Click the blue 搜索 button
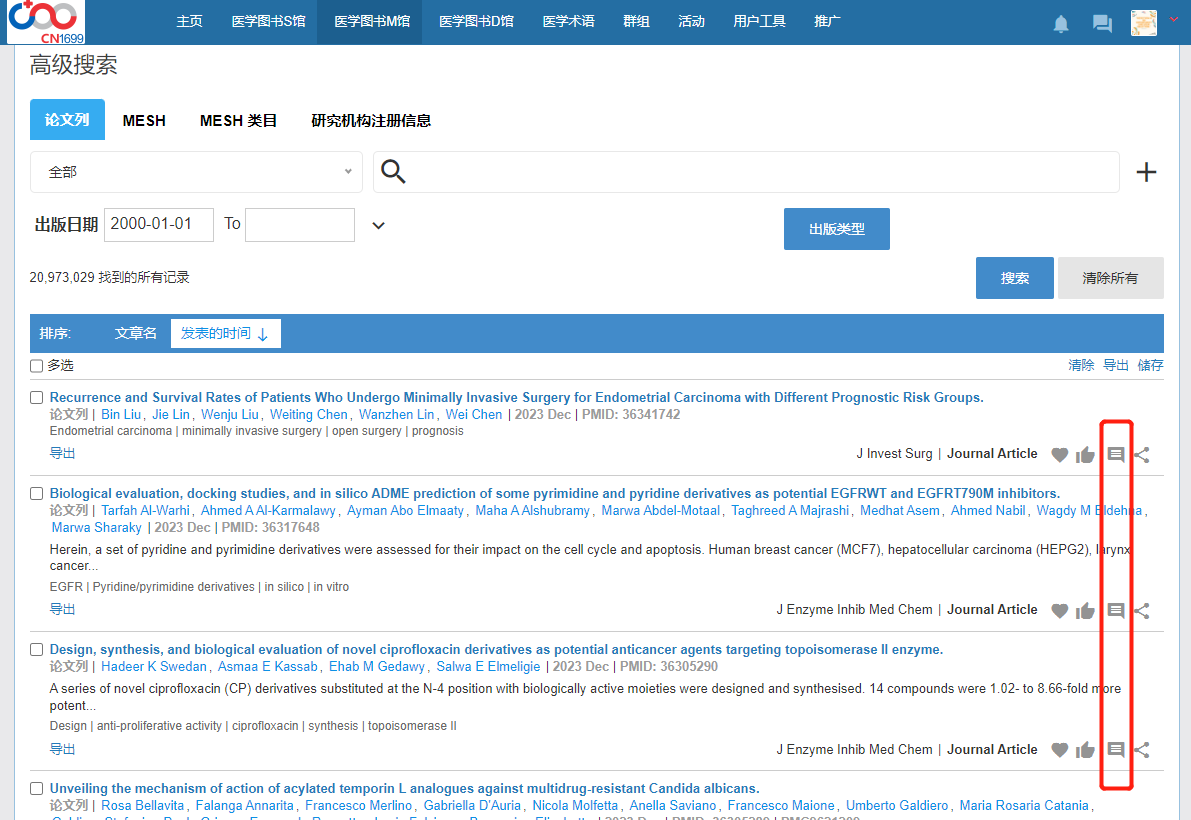 click(1014, 278)
